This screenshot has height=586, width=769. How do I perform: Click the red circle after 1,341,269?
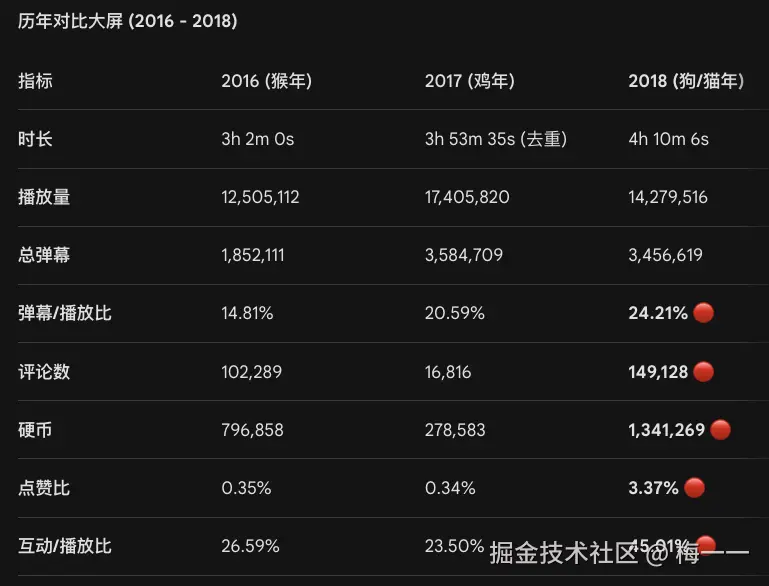(720, 430)
